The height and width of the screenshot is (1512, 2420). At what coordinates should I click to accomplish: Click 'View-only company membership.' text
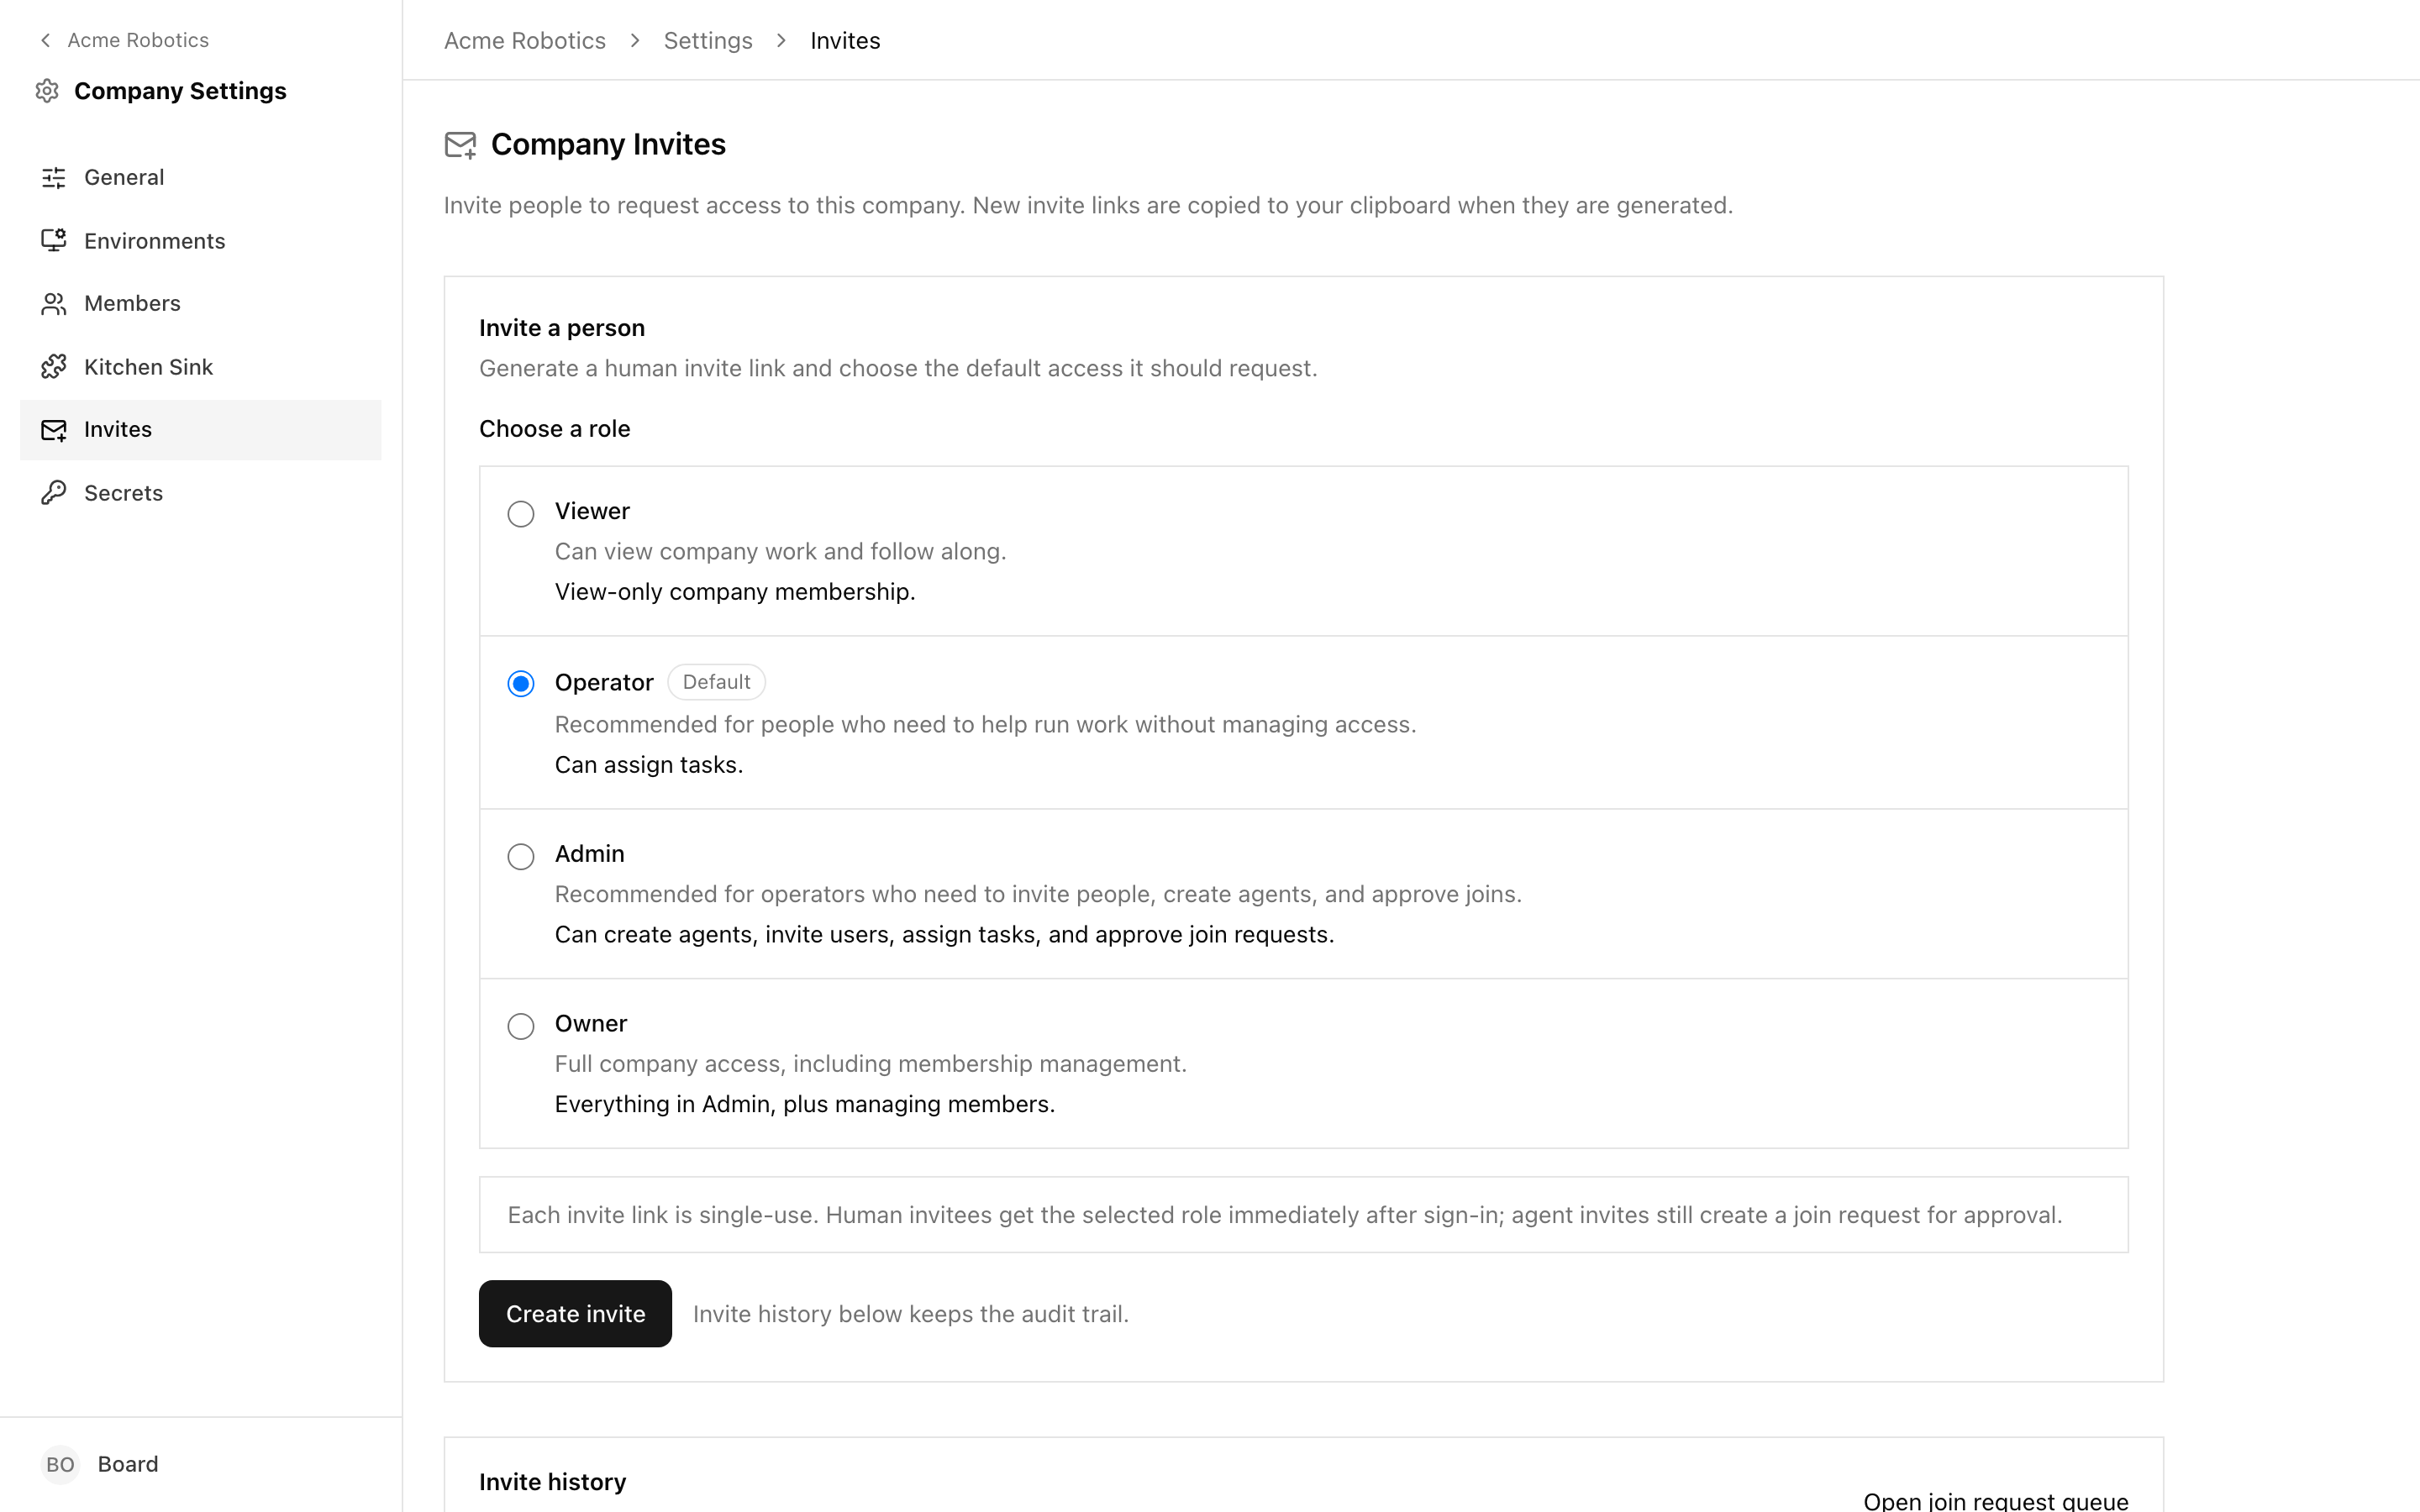735,592
